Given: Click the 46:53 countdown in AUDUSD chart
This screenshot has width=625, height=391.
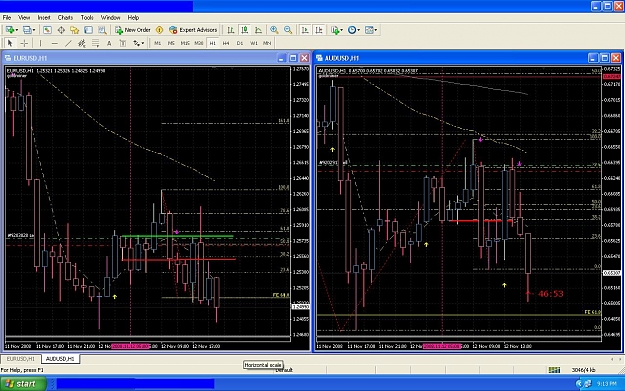Looking at the screenshot, I should tap(550, 294).
